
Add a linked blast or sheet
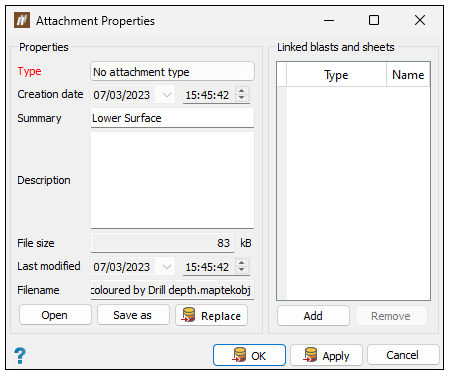tap(313, 316)
